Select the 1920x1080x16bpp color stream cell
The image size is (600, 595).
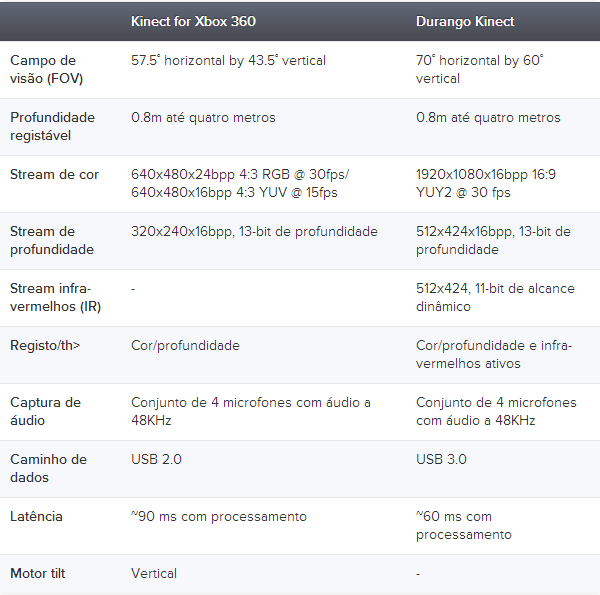click(x=486, y=183)
